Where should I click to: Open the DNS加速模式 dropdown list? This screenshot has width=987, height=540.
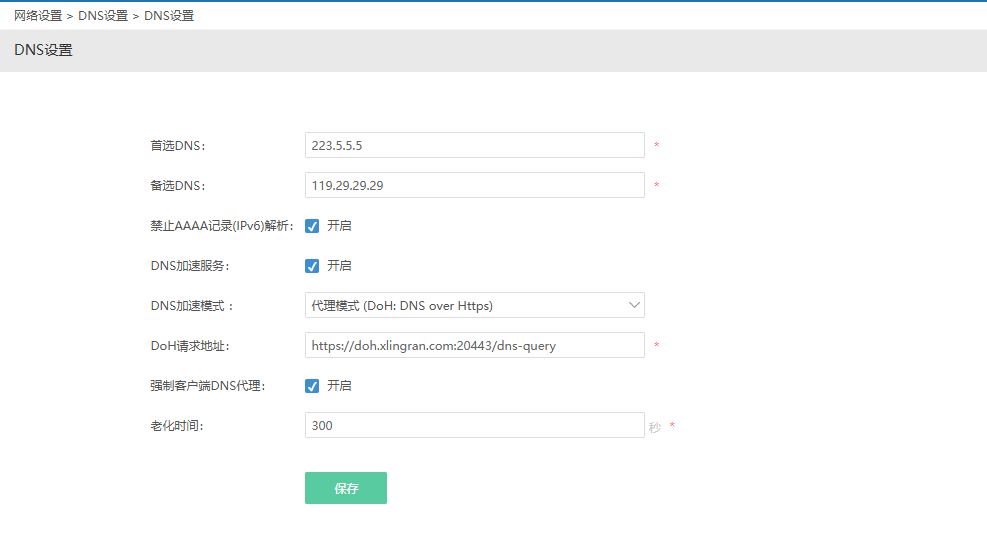click(474, 305)
